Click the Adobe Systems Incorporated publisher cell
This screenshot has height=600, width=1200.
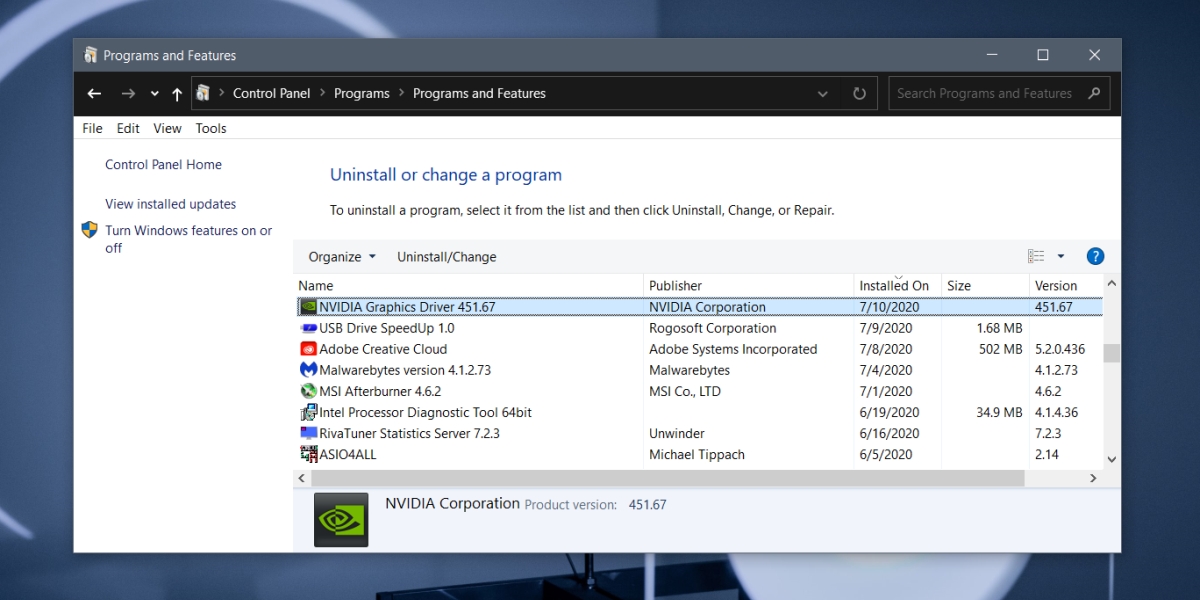(733, 349)
